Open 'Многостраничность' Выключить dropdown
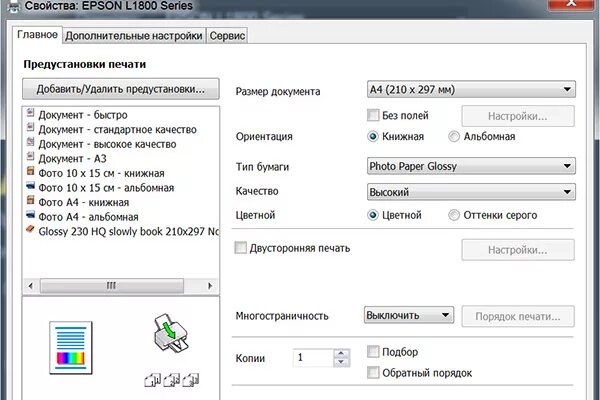Image resolution: width=600 pixels, height=400 pixels. tap(409, 315)
